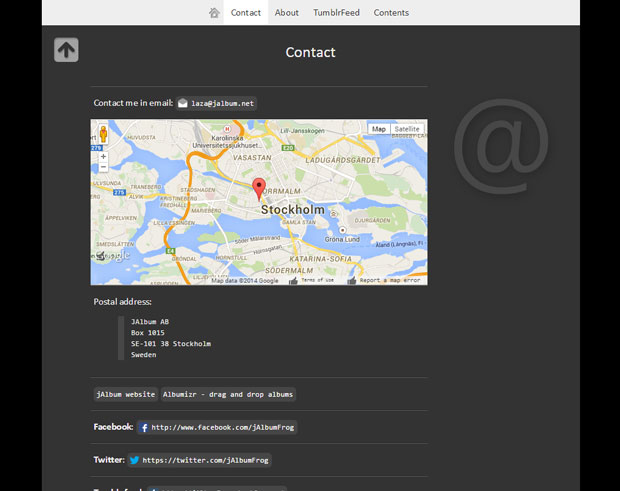Open the TumblrFeed menu item

coord(336,13)
